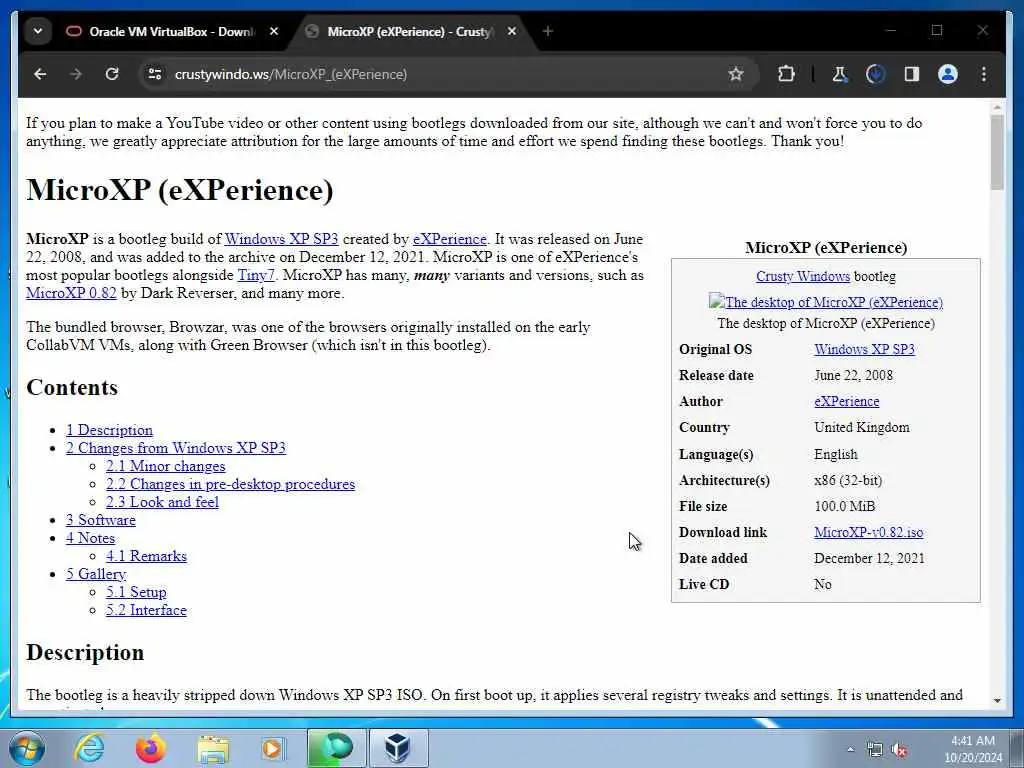This screenshot has width=1024, height=768.
Task: Close the MicroXP (eXPerience) tab
Action: tap(512, 31)
